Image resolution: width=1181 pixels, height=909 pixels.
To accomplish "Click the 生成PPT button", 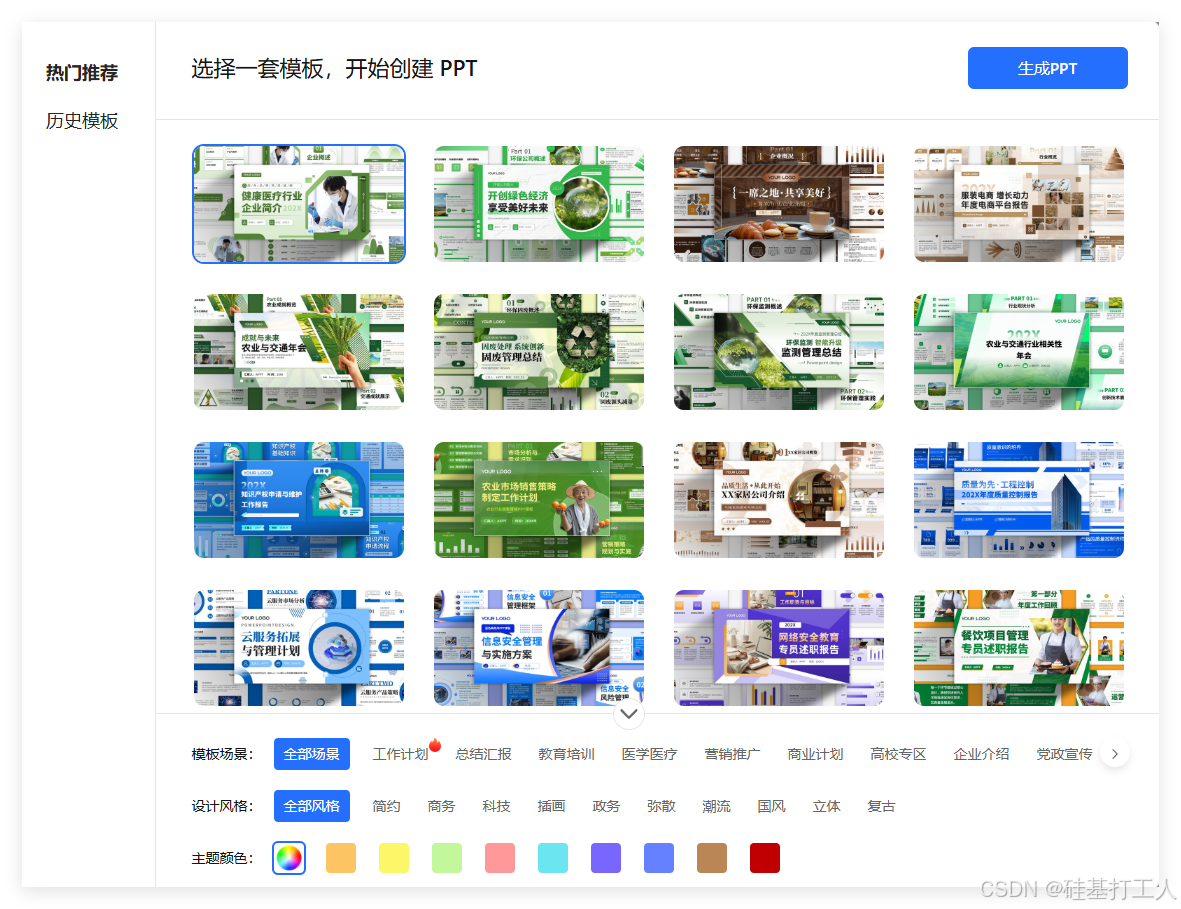I will coord(1047,67).
